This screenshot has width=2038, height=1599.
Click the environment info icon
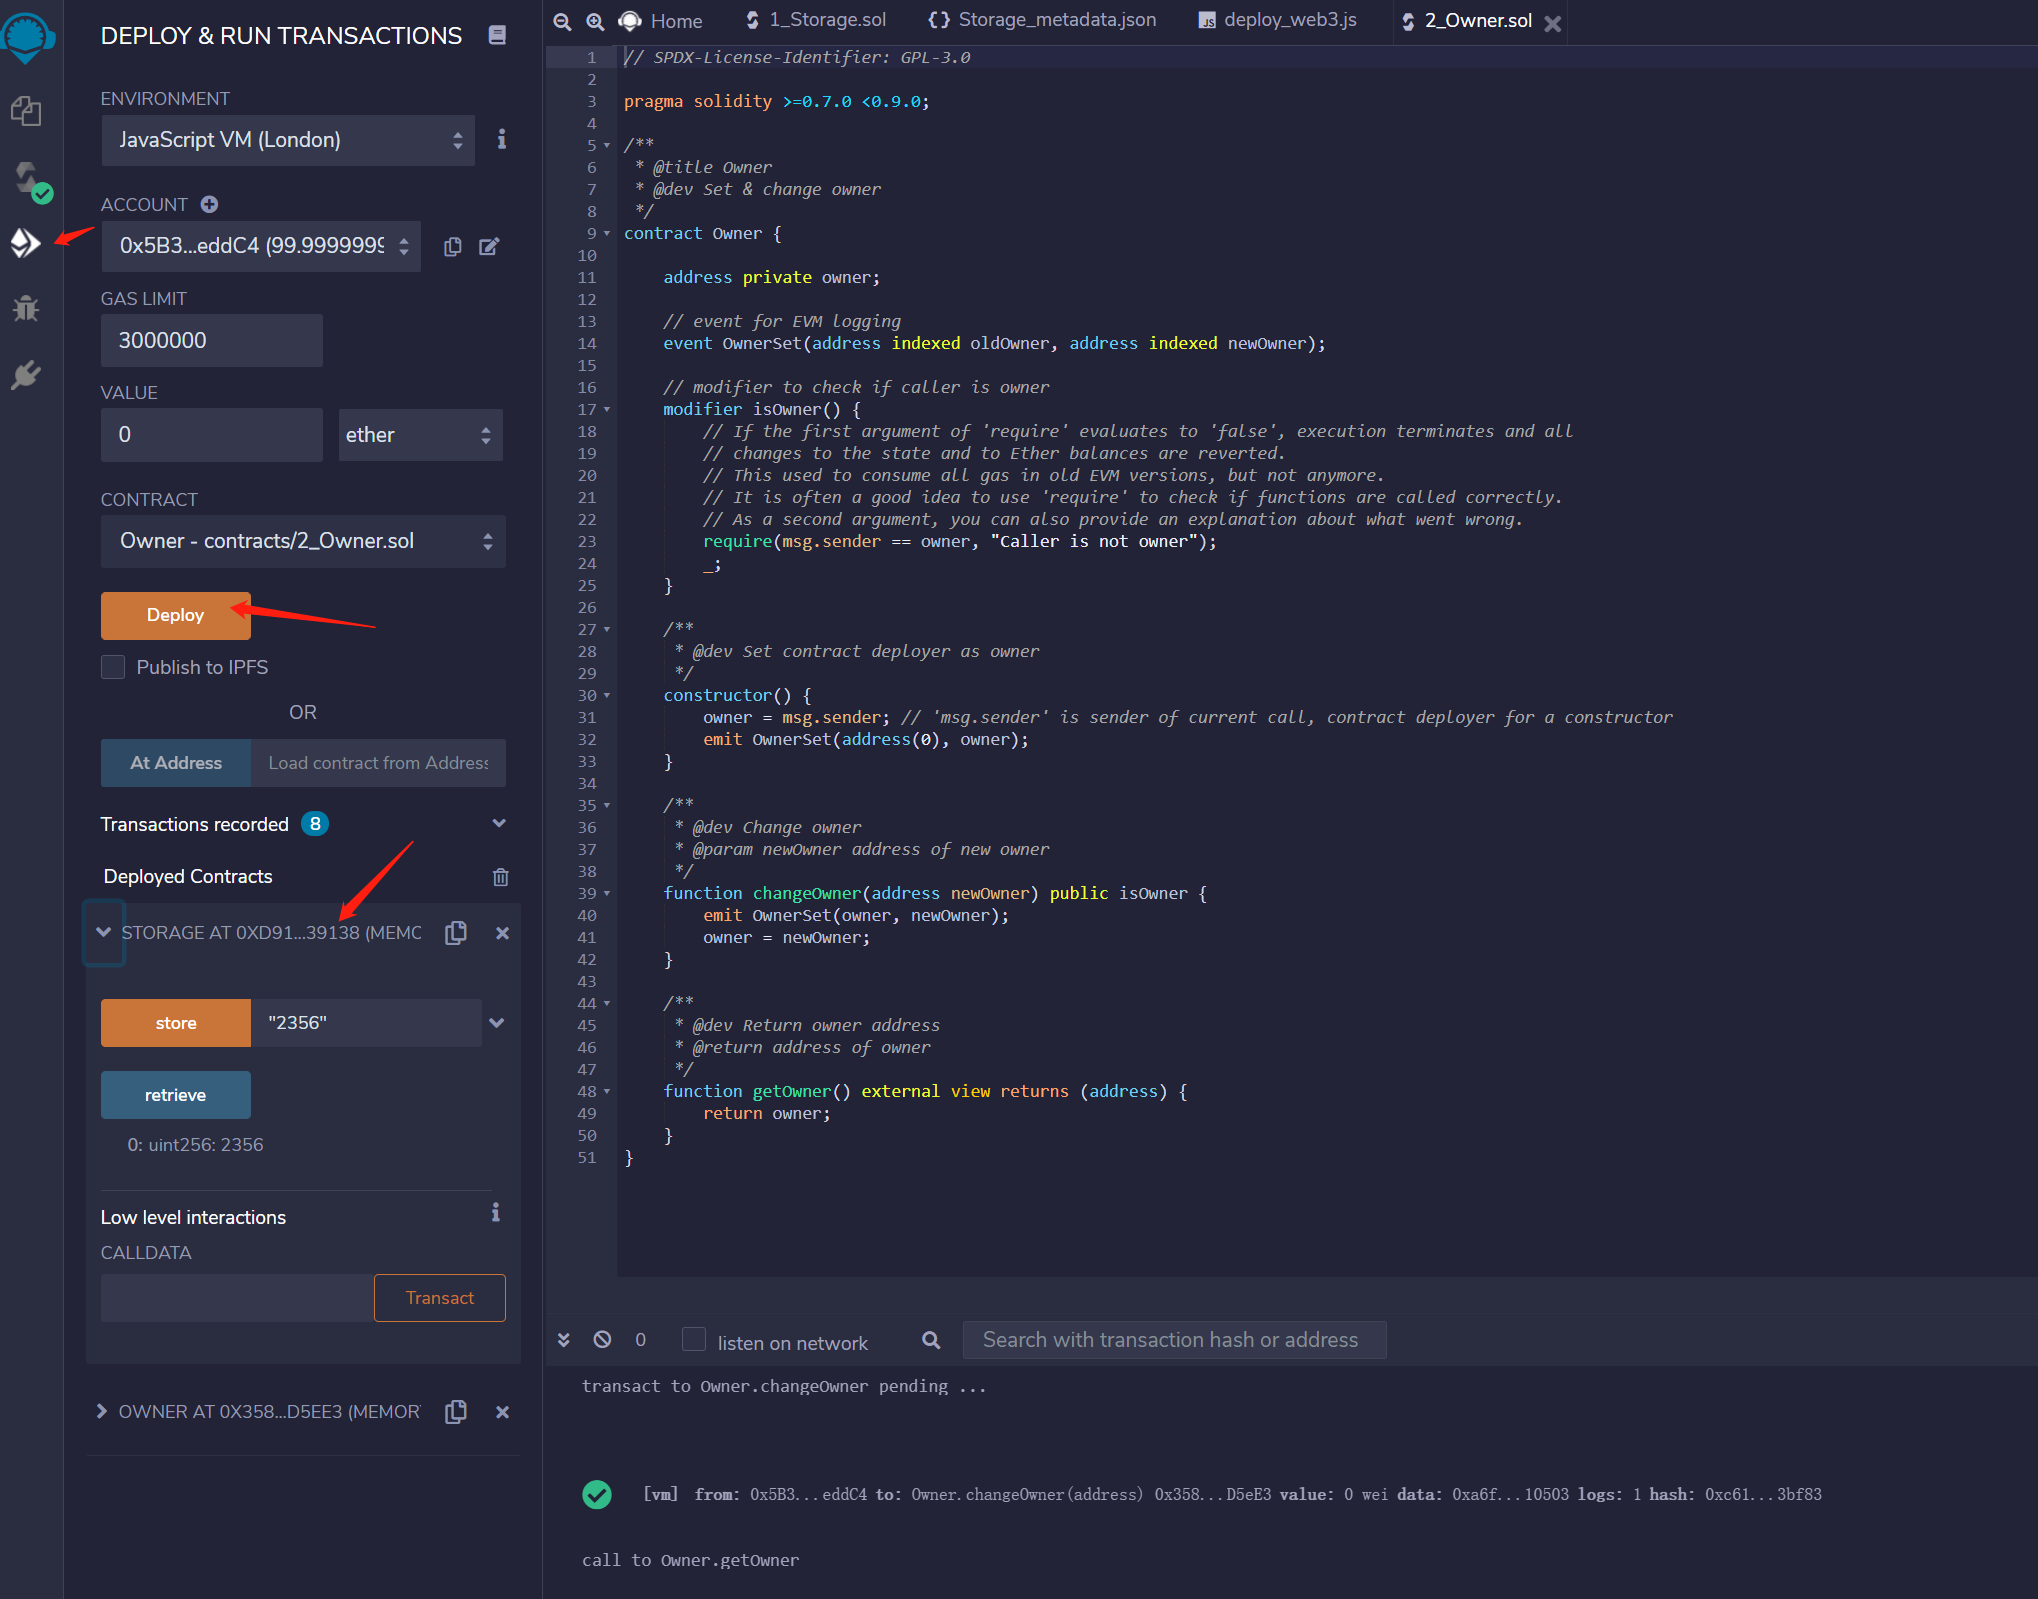502,139
